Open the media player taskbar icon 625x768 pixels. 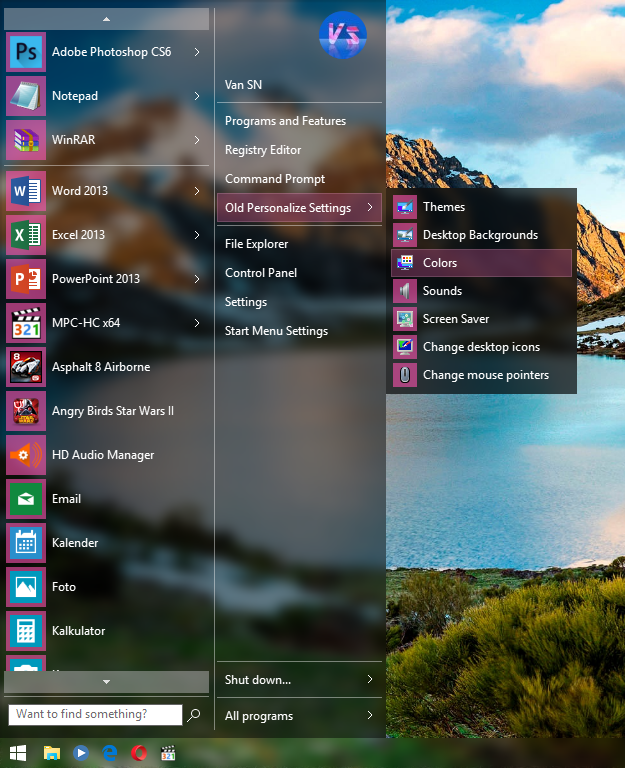click(81, 753)
